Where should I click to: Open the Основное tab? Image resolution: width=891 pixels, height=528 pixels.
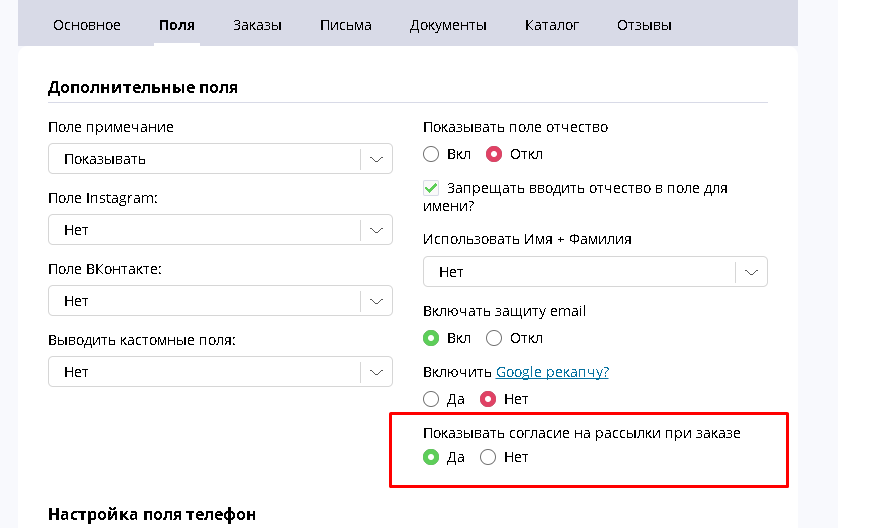point(86,25)
